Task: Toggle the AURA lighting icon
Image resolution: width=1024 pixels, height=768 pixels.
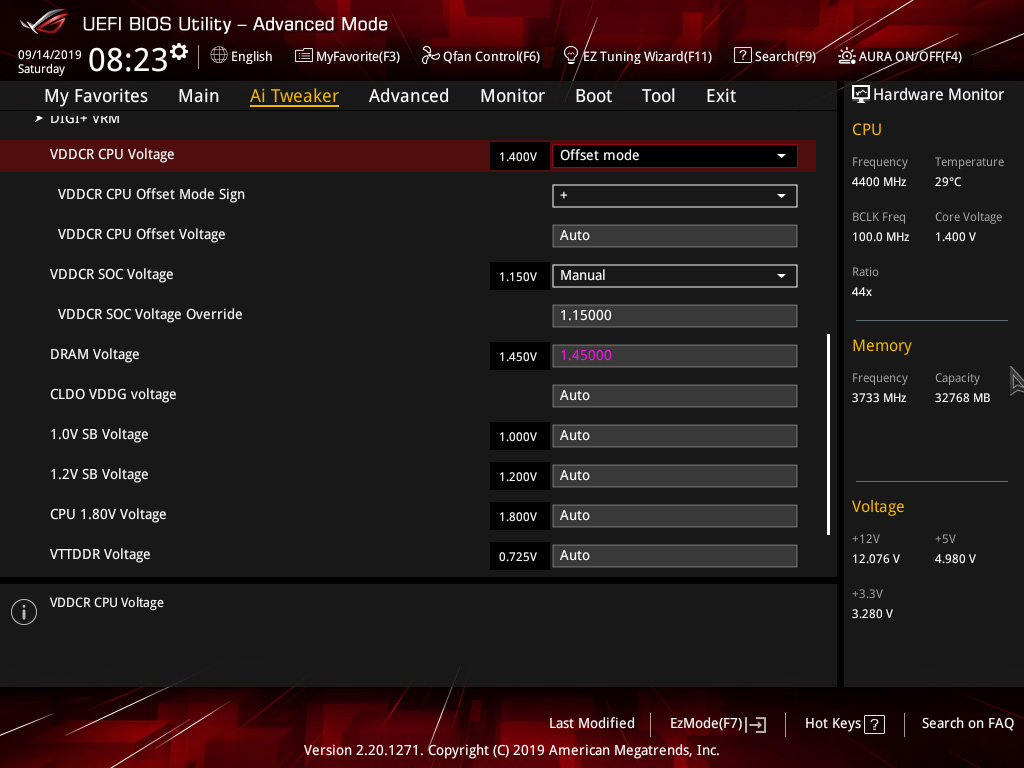Action: pos(846,56)
